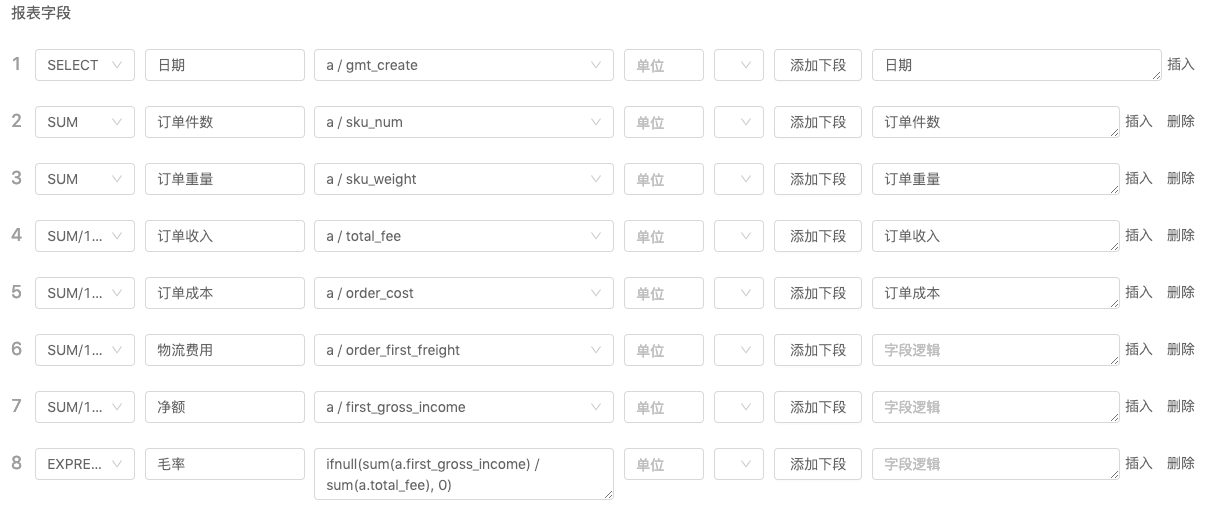Screen dimensions: 1222x505
Task: Remove row 8 using the 删除 link
Action: click(1181, 463)
